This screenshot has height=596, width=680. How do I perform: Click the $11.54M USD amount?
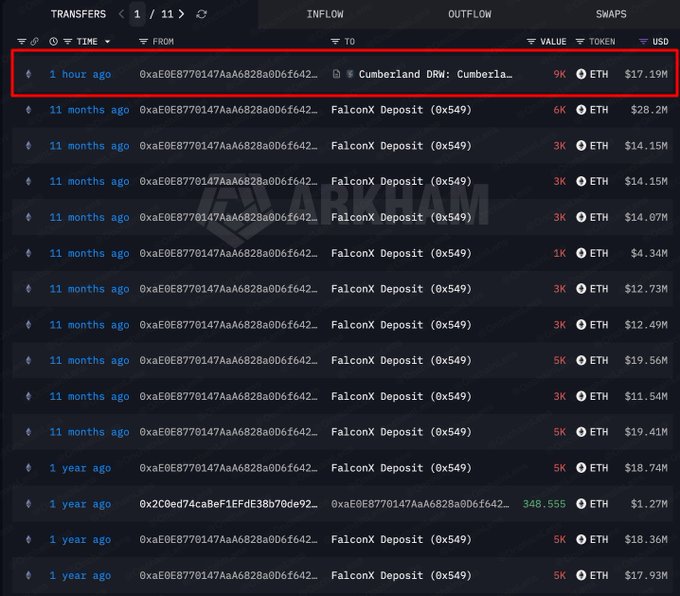click(x=646, y=396)
